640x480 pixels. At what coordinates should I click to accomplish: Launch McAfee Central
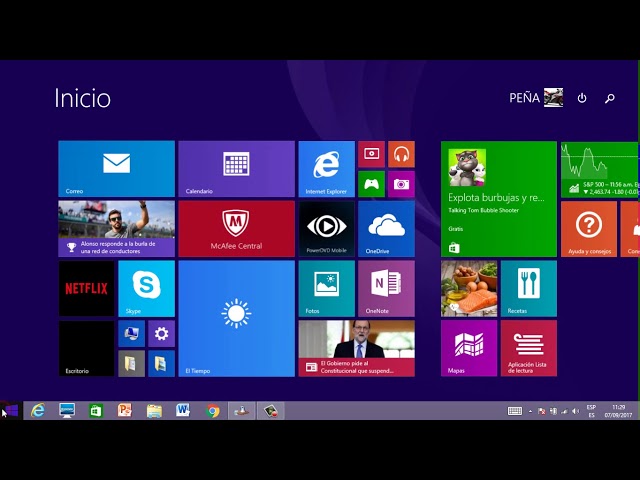point(236,229)
